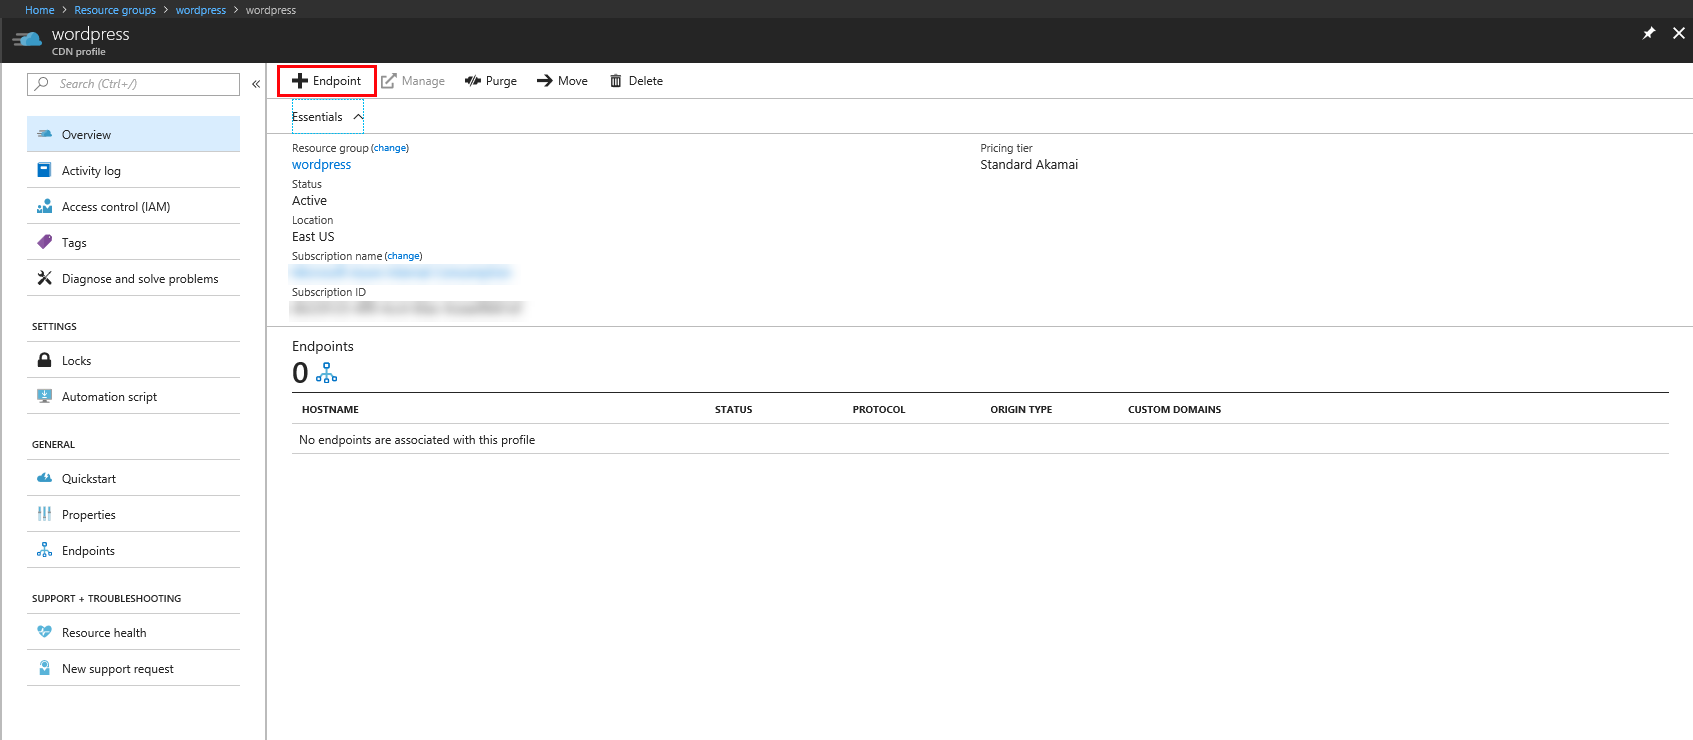Click the New support request icon
Viewport: 1693px width, 740px height.
tap(44, 668)
